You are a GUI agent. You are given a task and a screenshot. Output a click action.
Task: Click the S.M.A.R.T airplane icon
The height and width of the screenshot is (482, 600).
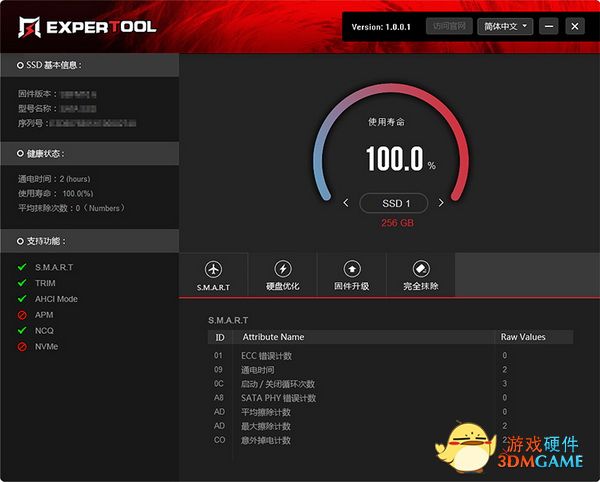tap(213, 269)
